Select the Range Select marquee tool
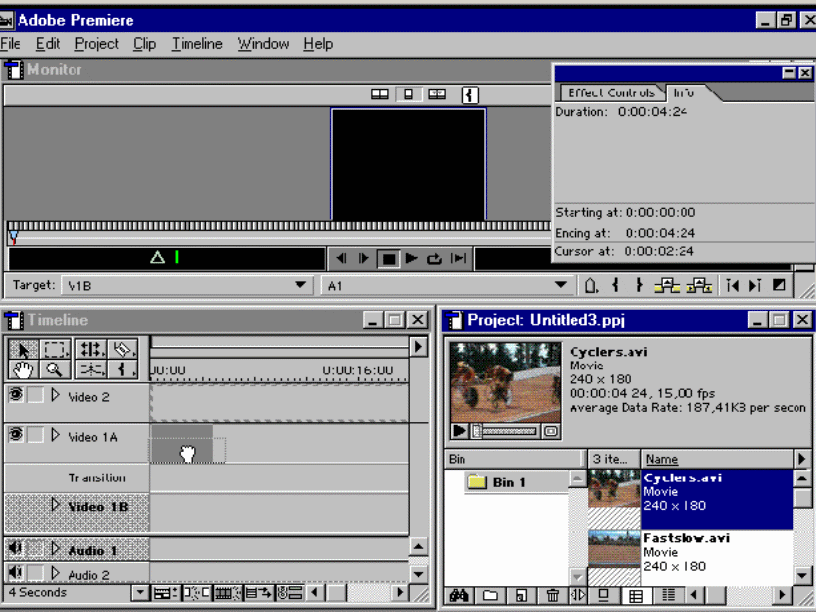This screenshot has height=612, width=816. pyautogui.click(x=55, y=349)
